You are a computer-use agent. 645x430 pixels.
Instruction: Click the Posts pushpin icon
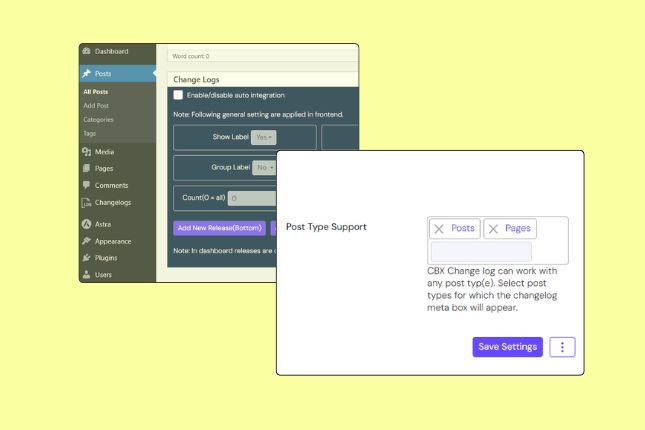click(86, 74)
